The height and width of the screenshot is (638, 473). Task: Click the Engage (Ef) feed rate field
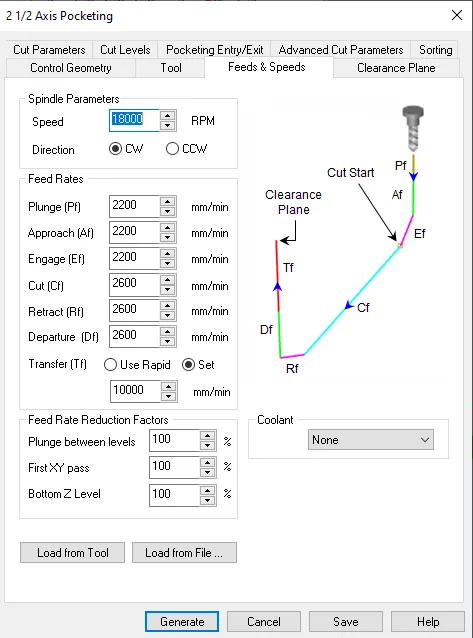(x=134, y=258)
